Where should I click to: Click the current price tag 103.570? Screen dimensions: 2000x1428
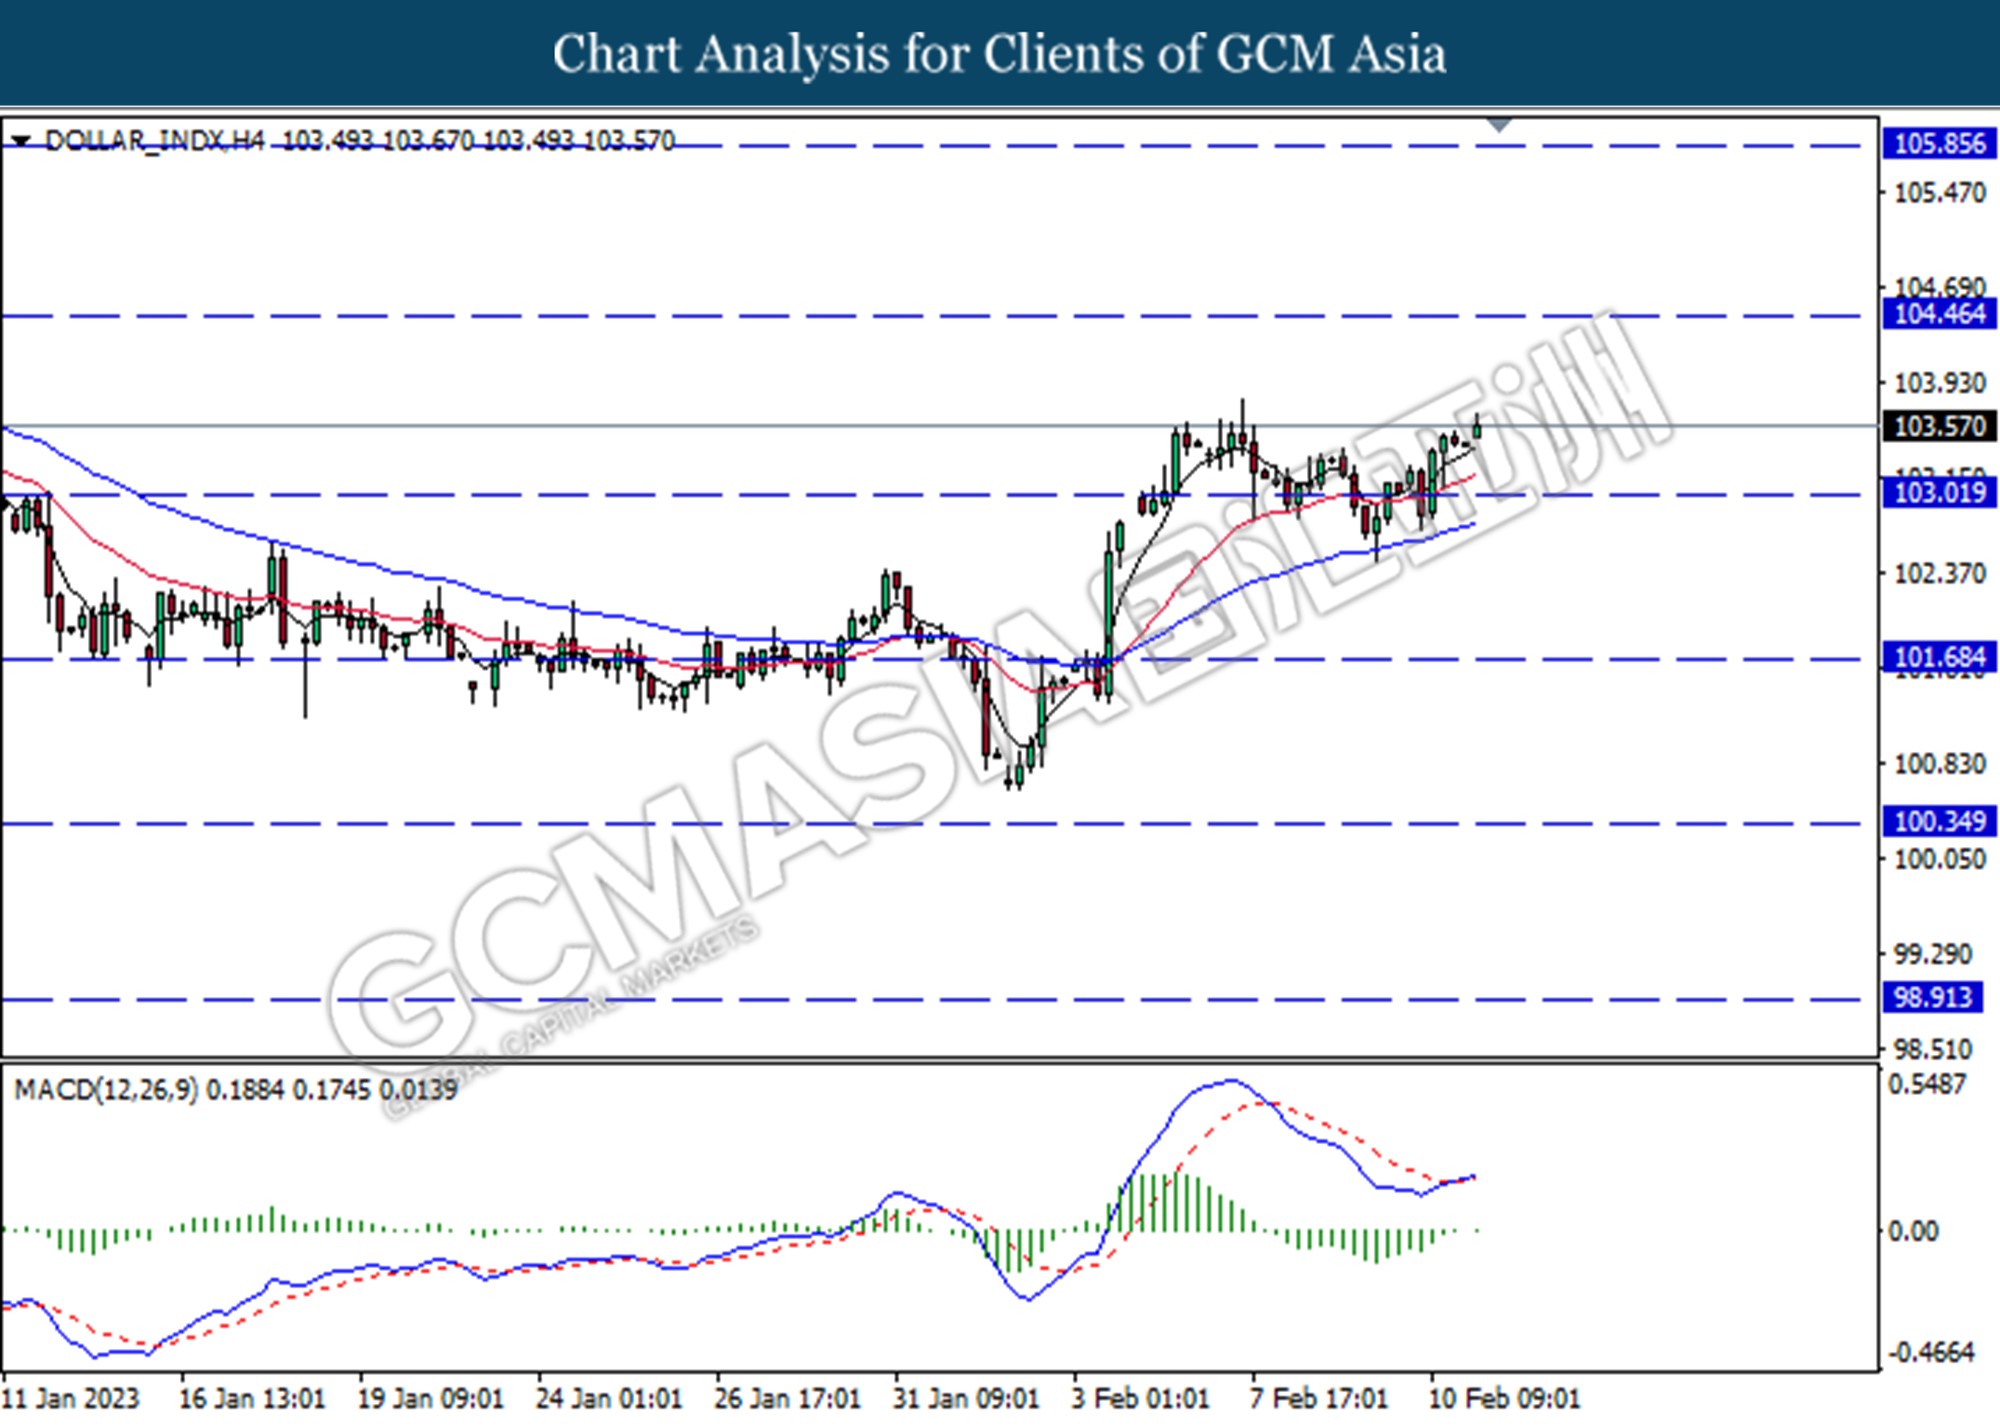(1939, 426)
